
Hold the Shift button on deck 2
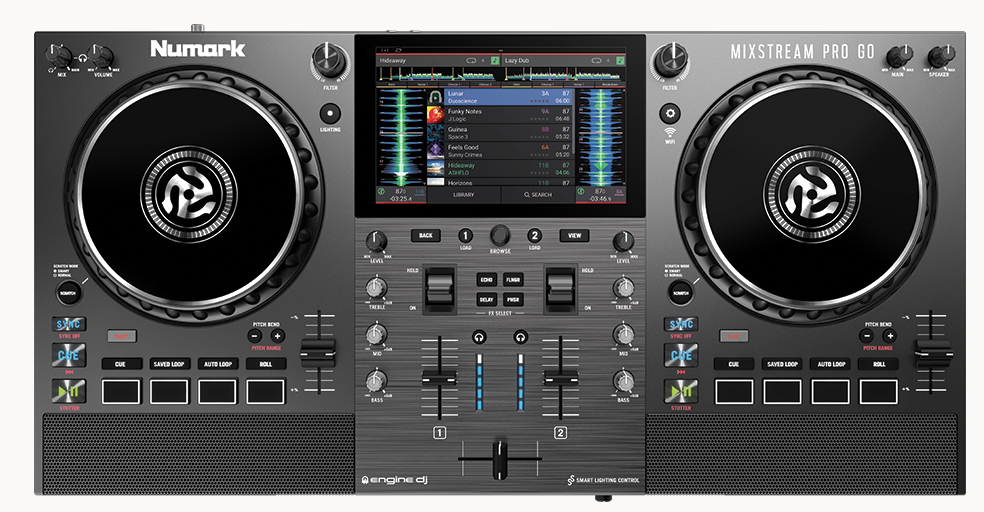pos(734,336)
